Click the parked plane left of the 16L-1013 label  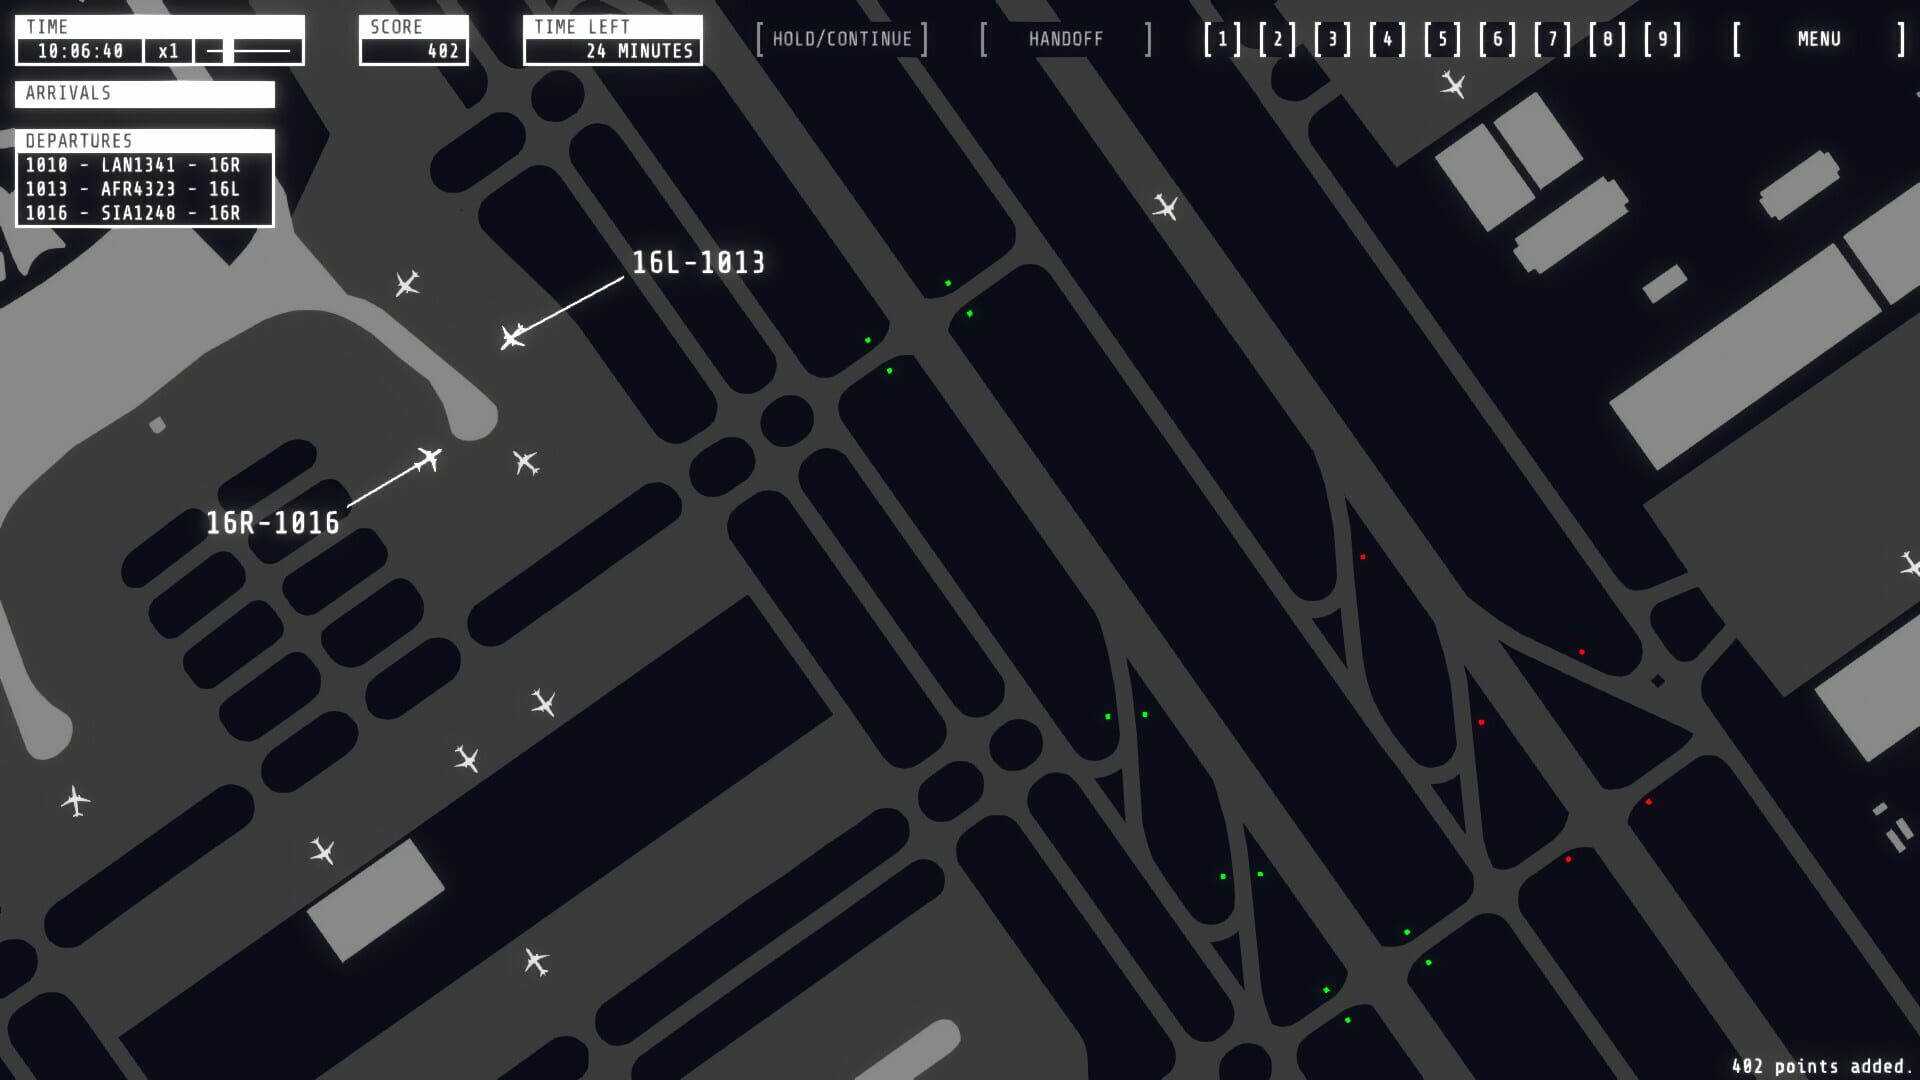407,284
